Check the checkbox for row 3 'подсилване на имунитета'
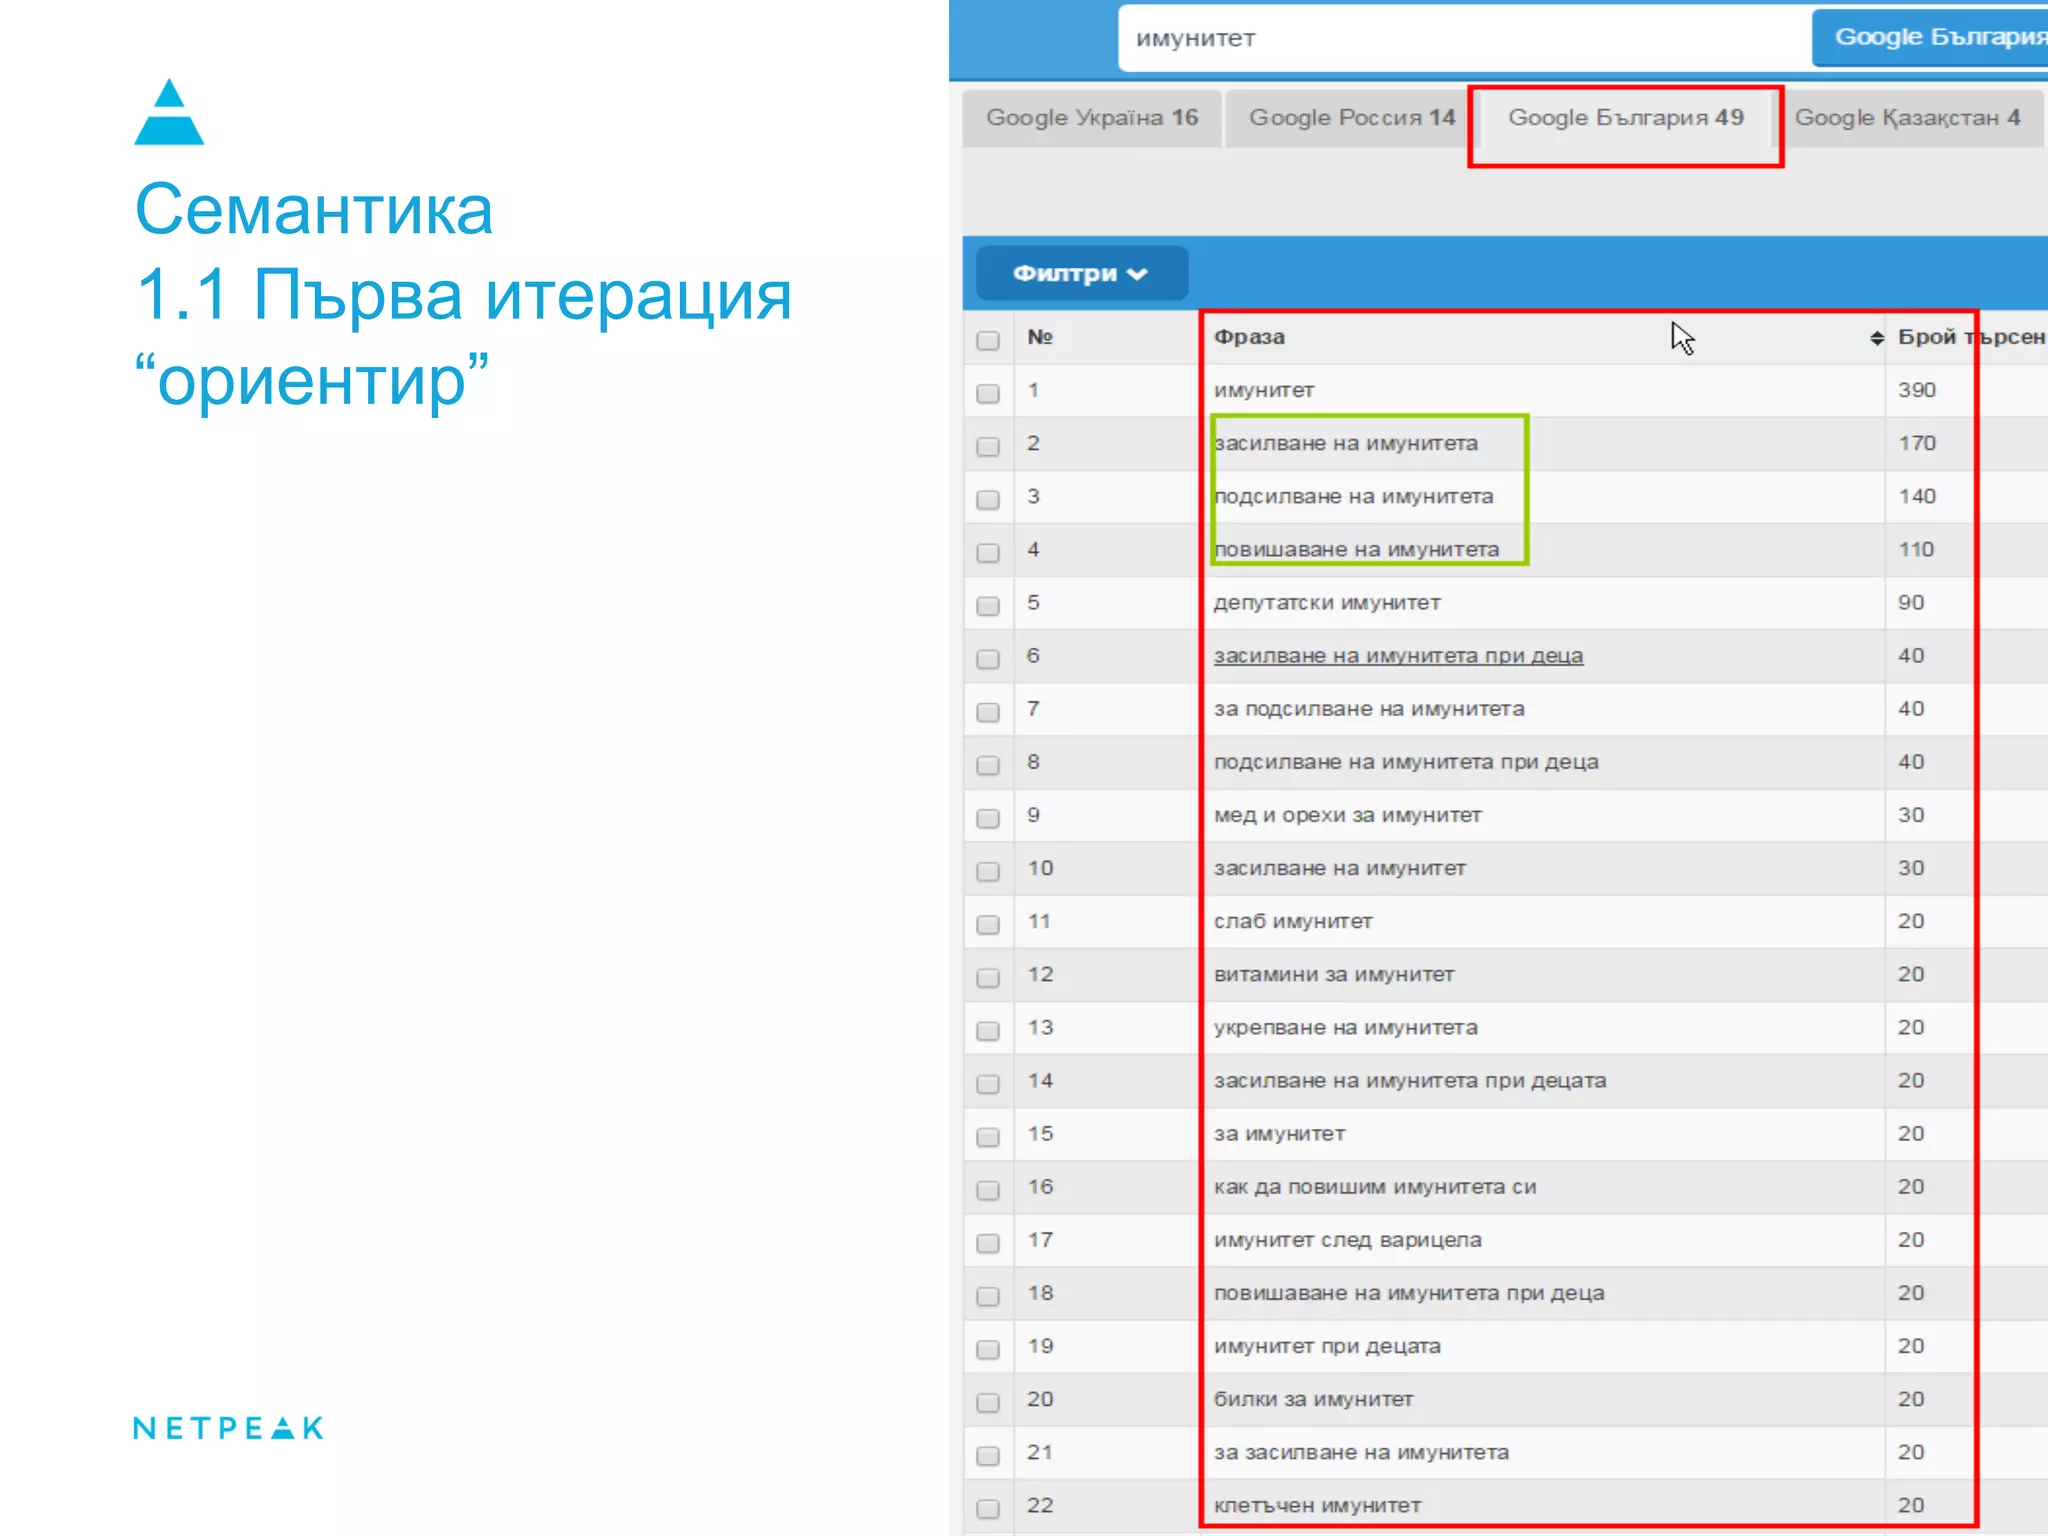This screenshot has height=1536, width=2048. 988,499
